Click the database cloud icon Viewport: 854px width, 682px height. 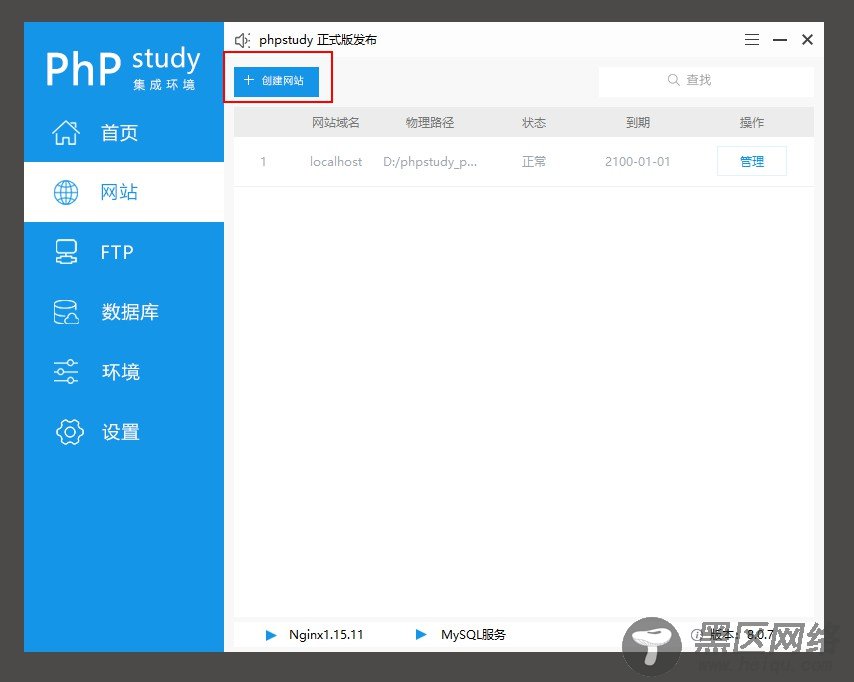point(66,312)
